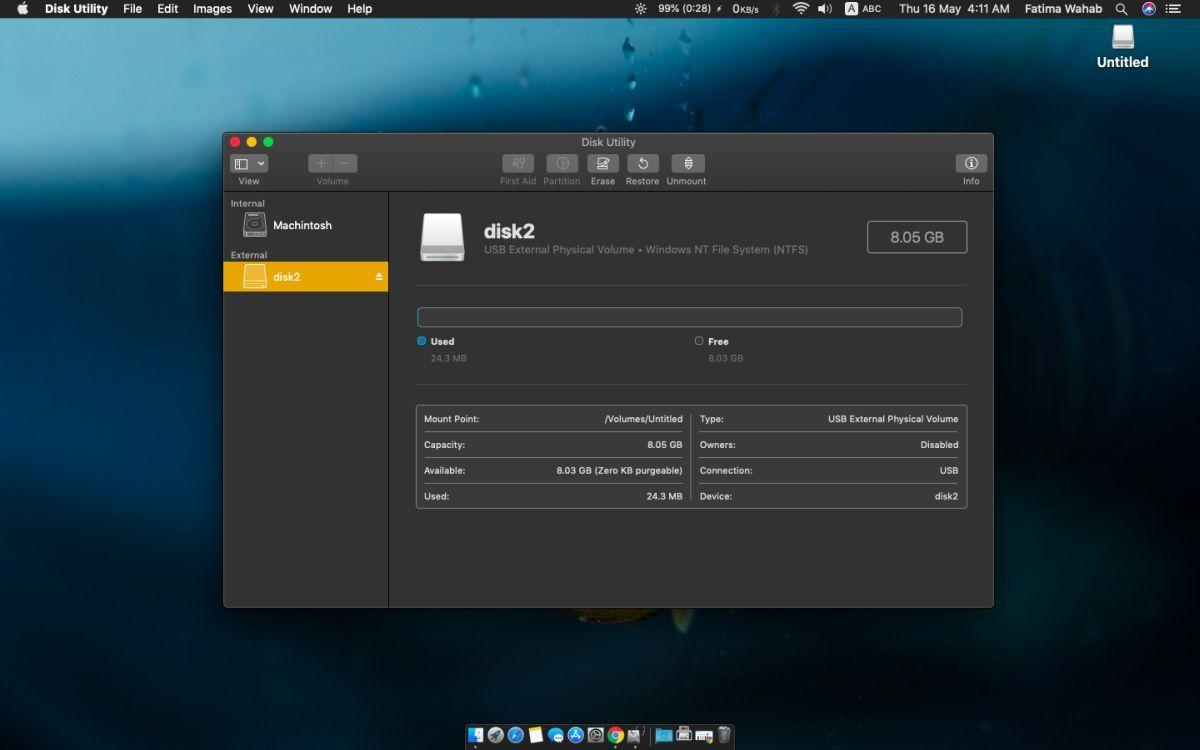Image resolution: width=1200 pixels, height=750 pixels.
Task: Open the Info panel icon
Action: tap(971, 163)
